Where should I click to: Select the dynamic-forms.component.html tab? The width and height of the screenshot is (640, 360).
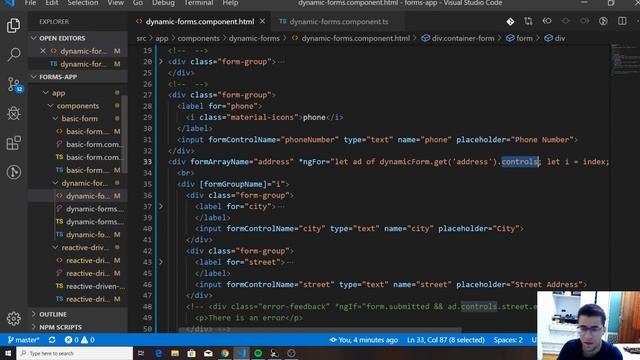tap(200, 22)
